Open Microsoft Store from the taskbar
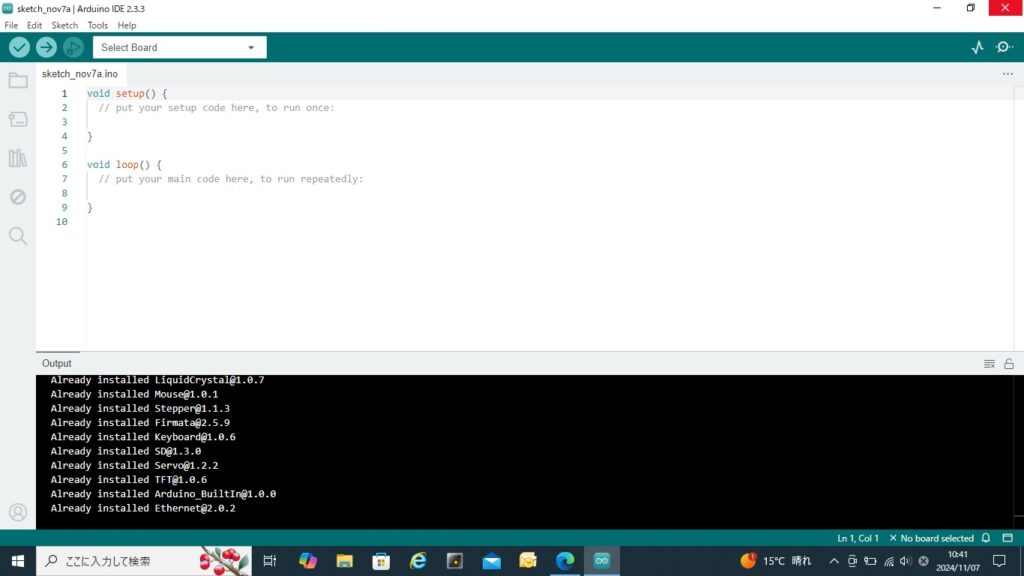The image size is (1024, 576). (381, 561)
